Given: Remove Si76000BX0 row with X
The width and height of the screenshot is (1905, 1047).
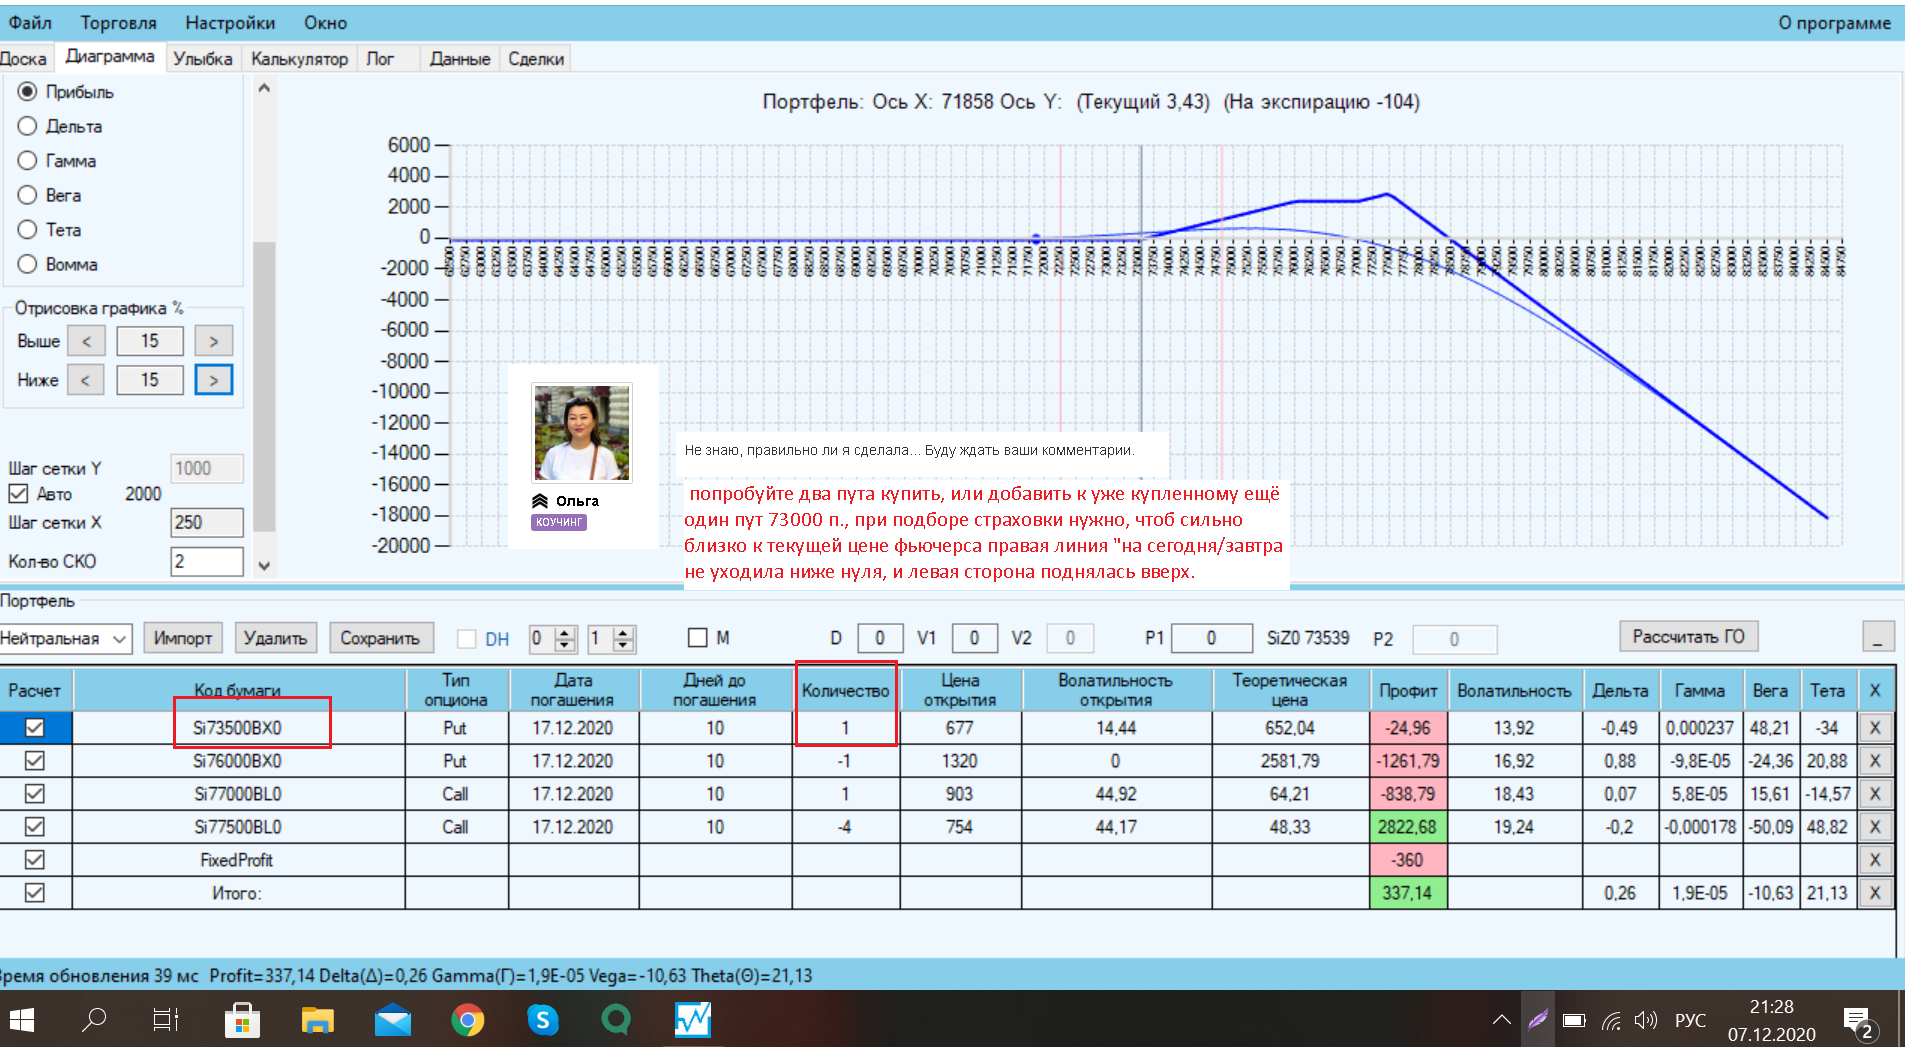Looking at the screenshot, I should (x=1875, y=761).
